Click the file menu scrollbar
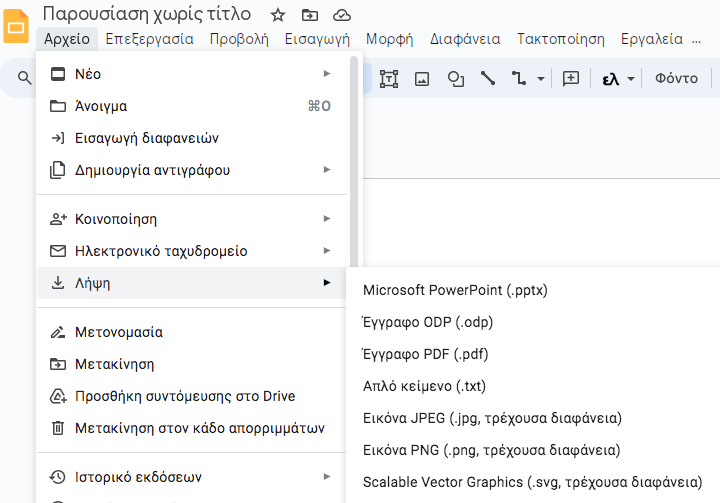Screen dimensions: 720x503 click(x=354, y=161)
